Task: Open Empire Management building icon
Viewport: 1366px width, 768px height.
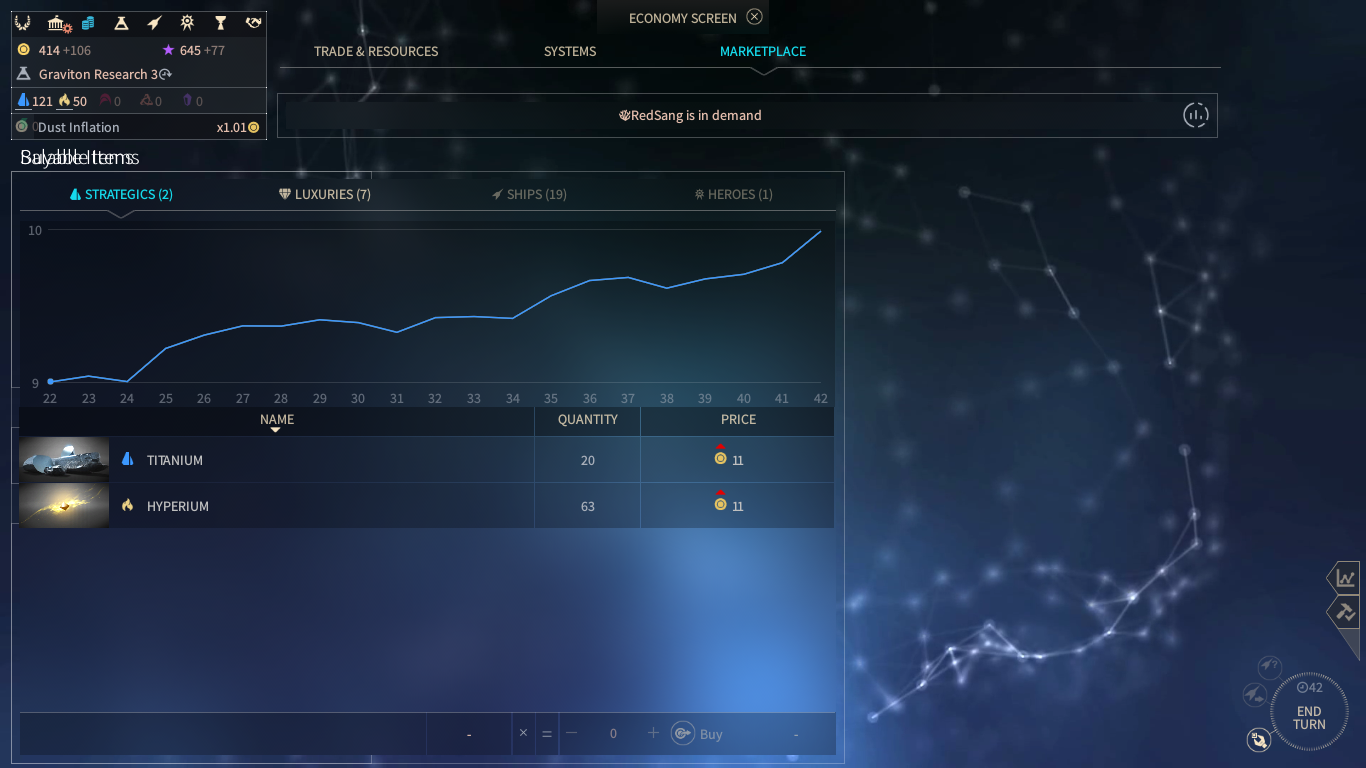Action: click(58, 23)
